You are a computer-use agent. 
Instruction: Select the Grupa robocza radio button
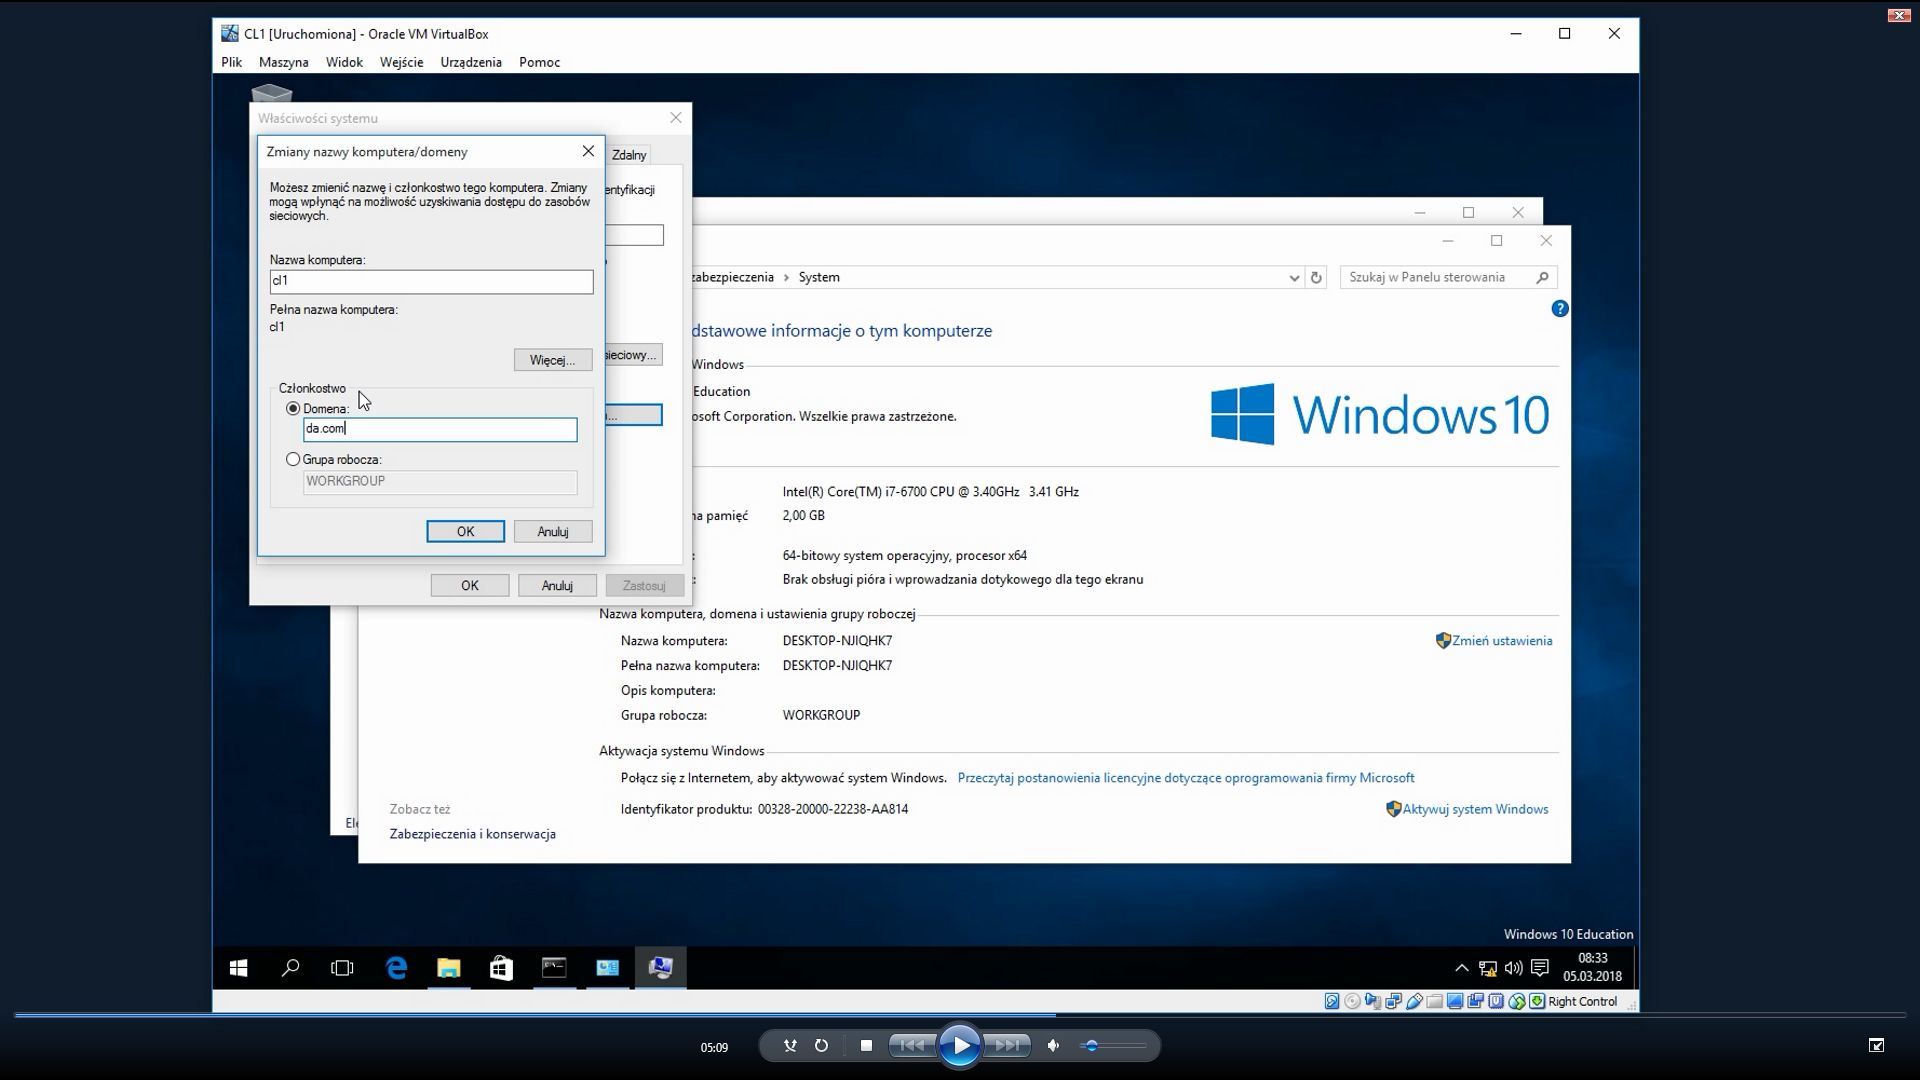tap(293, 459)
